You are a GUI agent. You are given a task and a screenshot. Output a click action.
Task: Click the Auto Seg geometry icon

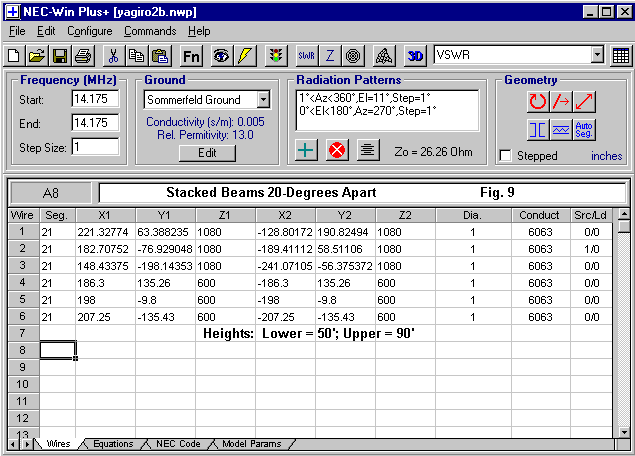585,129
